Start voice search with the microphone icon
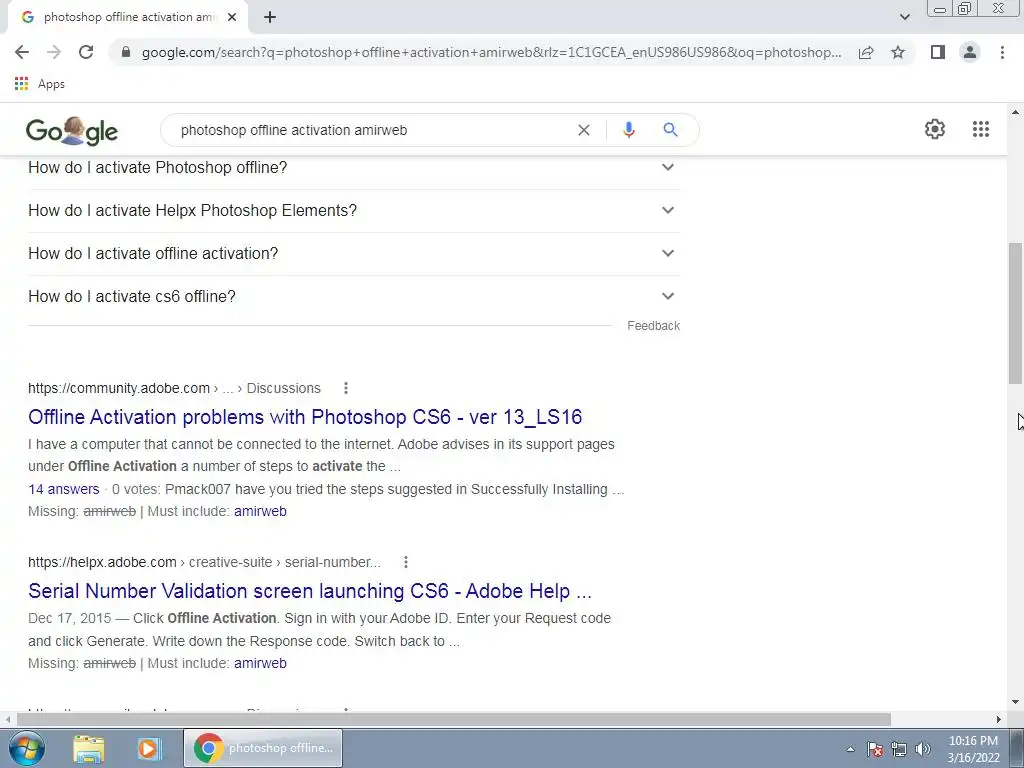 click(x=628, y=130)
